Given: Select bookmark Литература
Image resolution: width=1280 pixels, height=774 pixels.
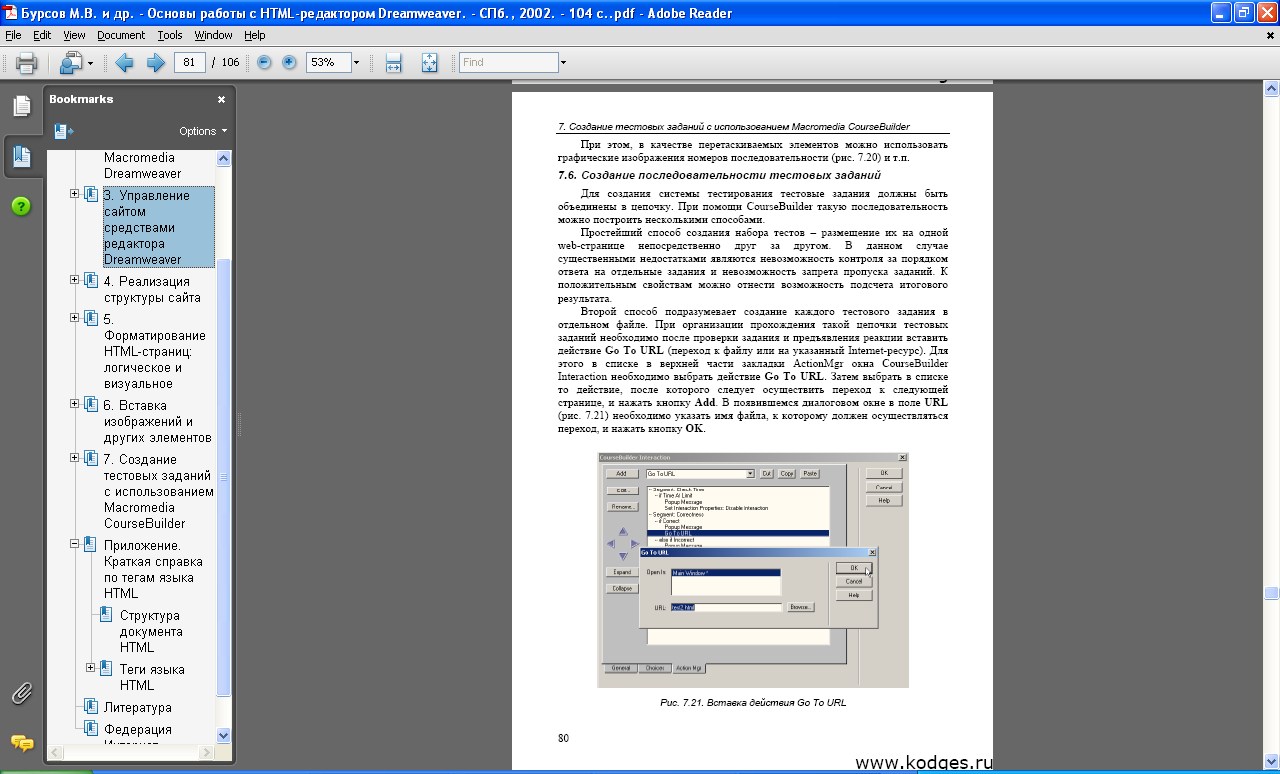Looking at the screenshot, I should click(138, 708).
